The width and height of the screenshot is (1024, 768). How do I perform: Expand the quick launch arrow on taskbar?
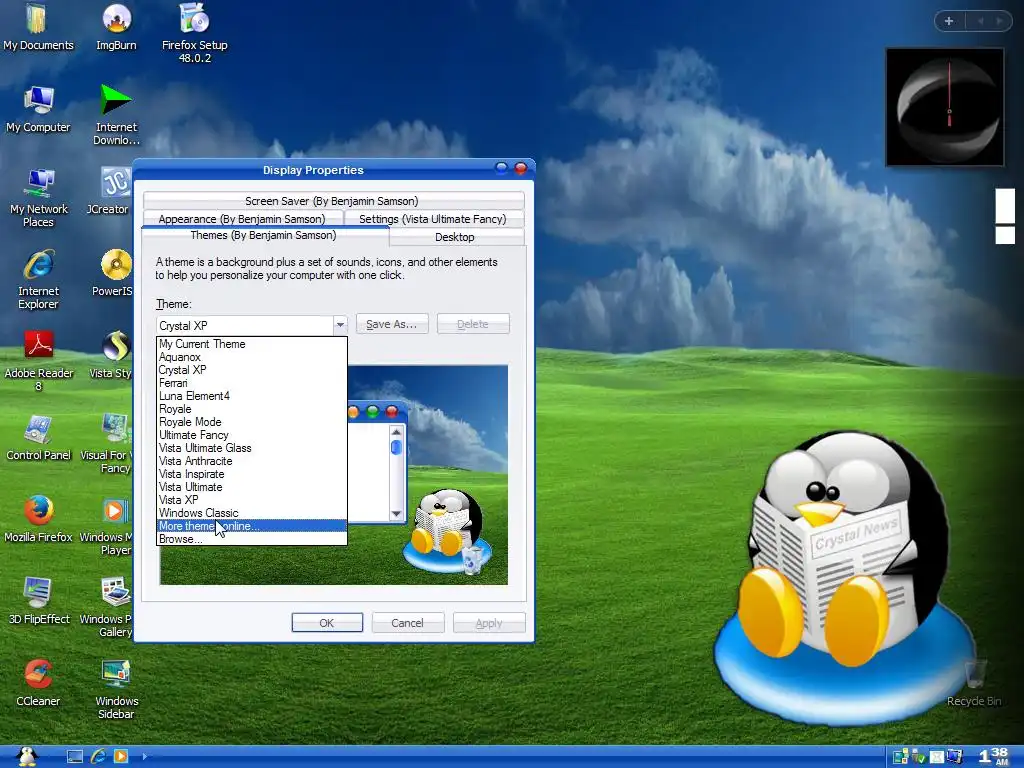tap(144, 756)
